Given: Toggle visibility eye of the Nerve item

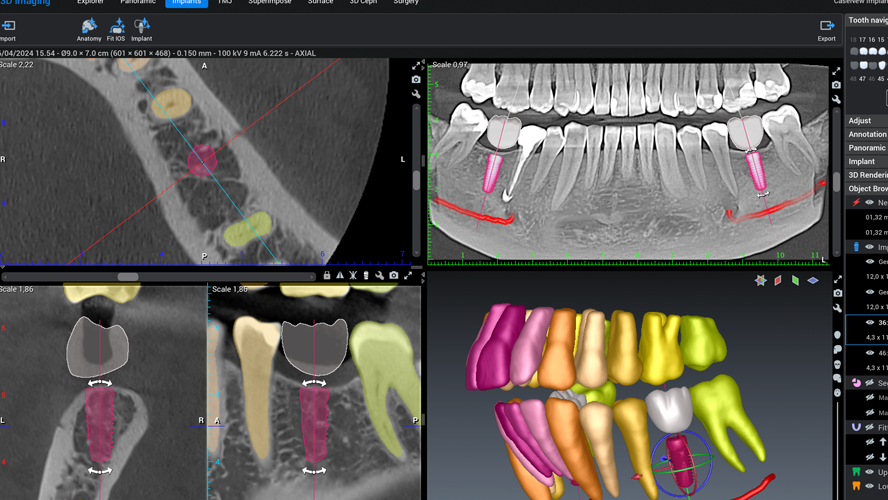Looking at the screenshot, I should click(869, 202).
